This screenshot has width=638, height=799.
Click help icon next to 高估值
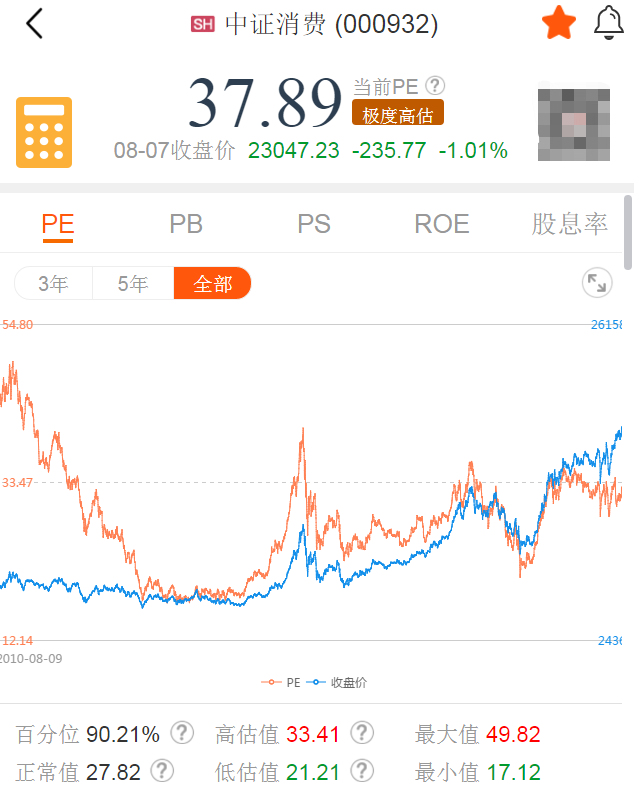coord(362,734)
